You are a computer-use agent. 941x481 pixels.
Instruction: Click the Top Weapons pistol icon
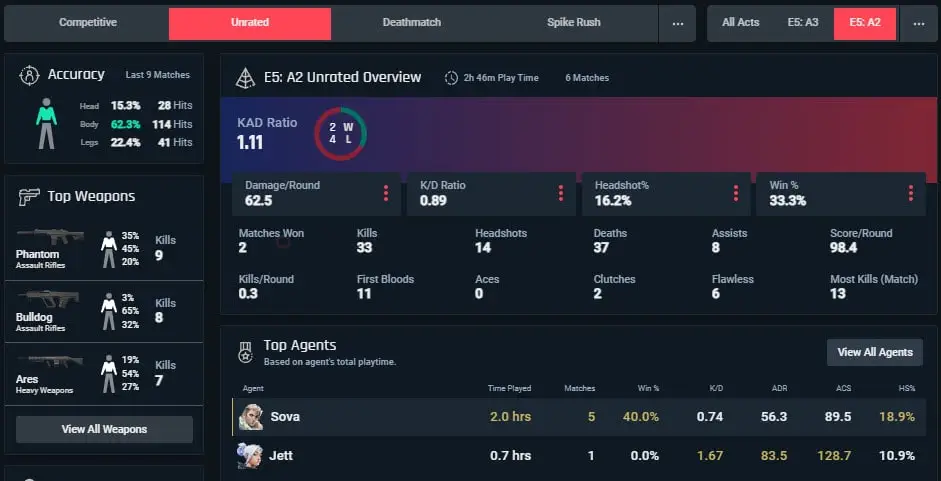pos(29,196)
